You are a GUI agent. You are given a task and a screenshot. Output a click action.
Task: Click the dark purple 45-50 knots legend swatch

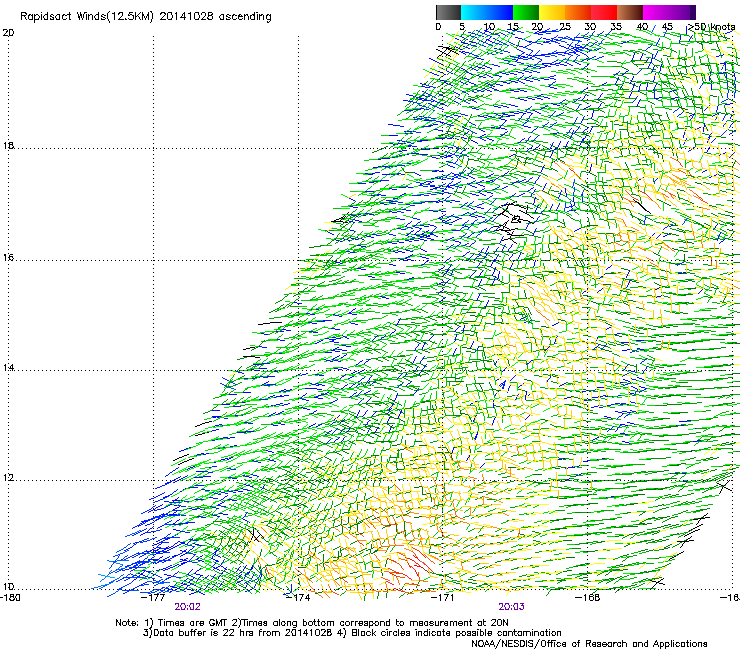coord(682,12)
